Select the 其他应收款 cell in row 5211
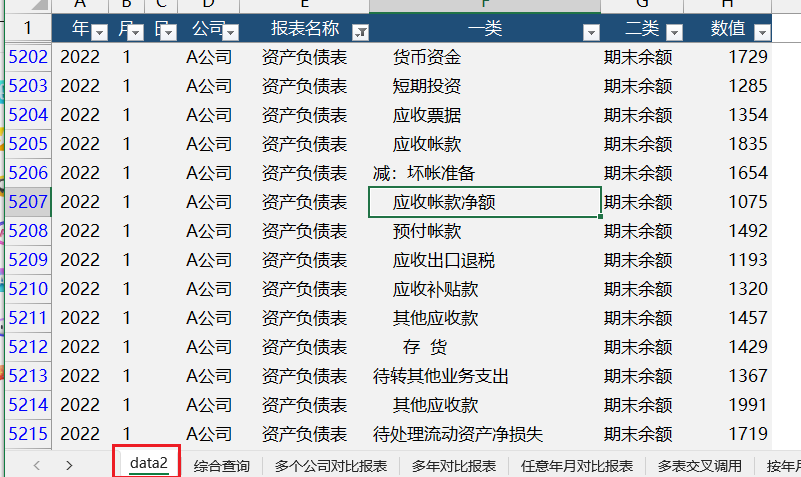 pos(484,318)
